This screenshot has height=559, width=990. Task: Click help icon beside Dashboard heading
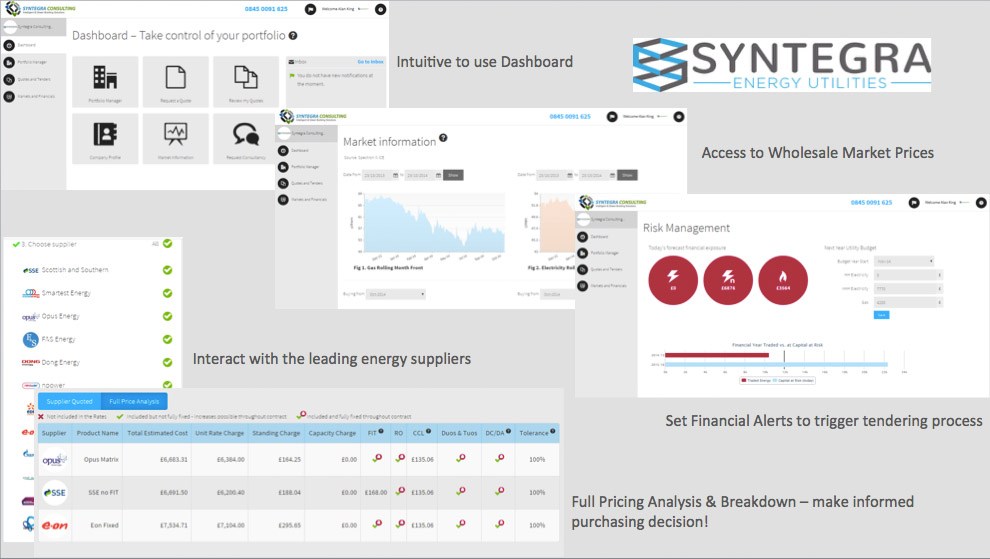coord(293,35)
